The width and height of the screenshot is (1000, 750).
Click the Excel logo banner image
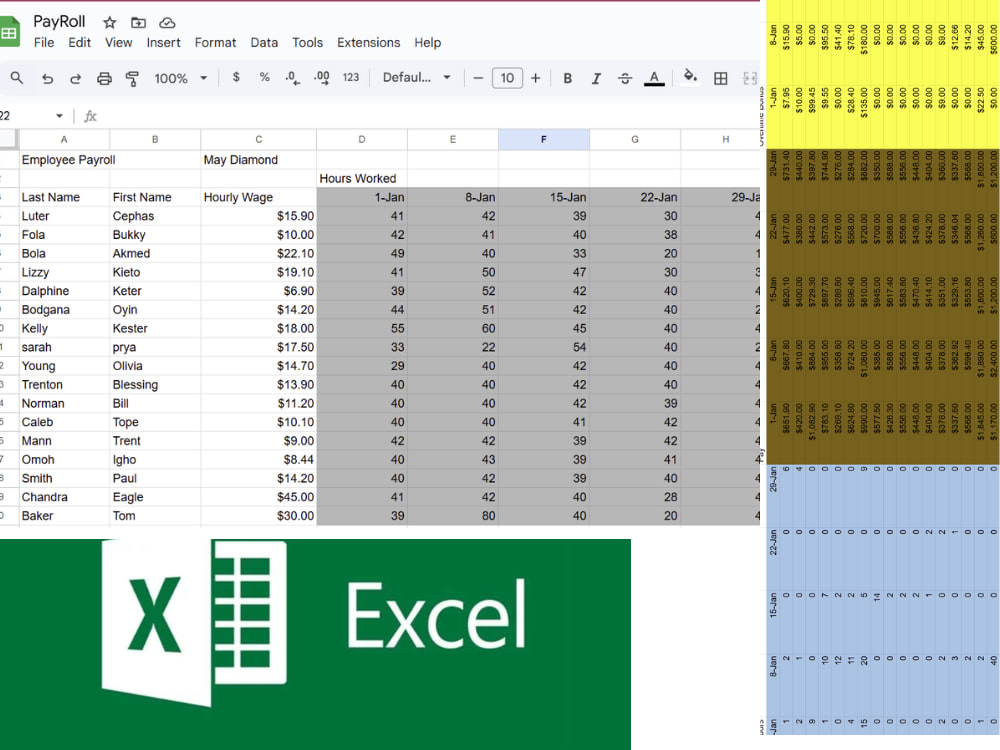pos(315,644)
